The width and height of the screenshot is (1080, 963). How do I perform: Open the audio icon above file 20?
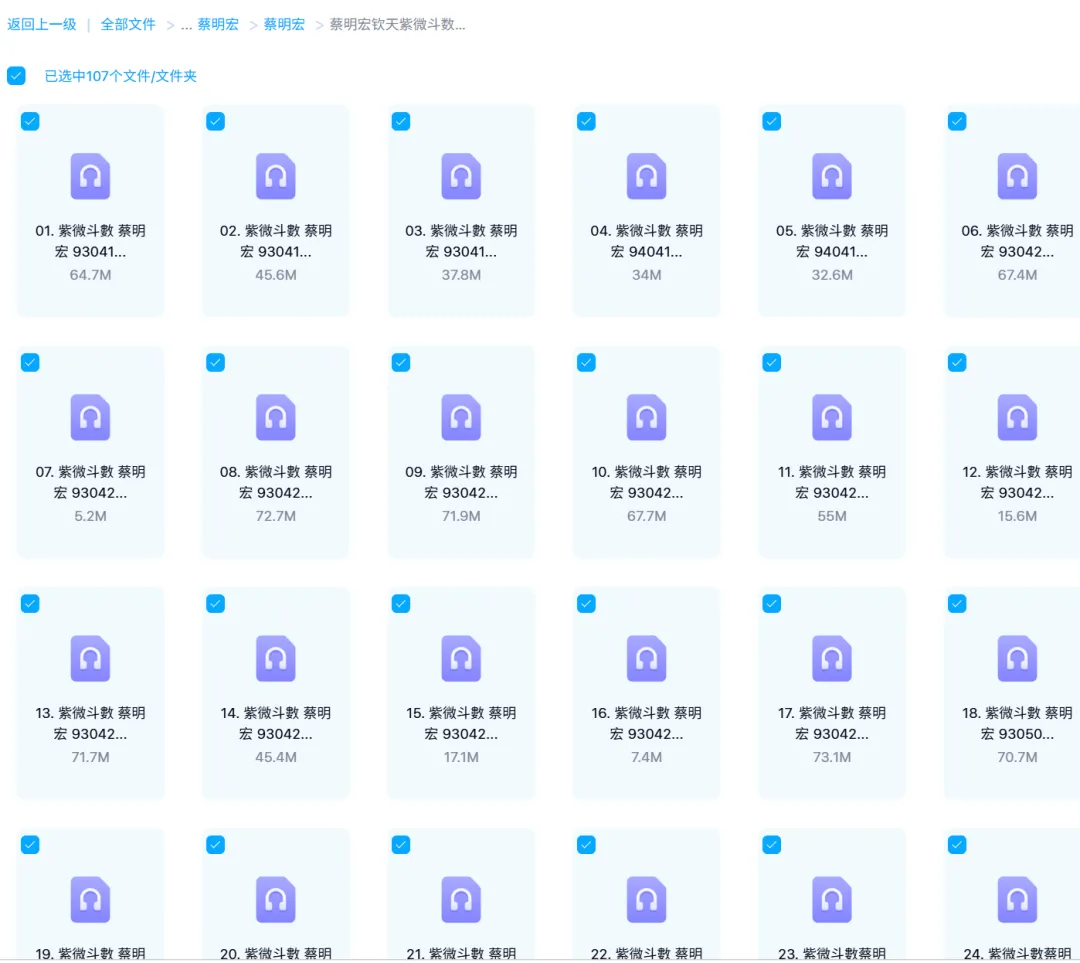(276, 900)
